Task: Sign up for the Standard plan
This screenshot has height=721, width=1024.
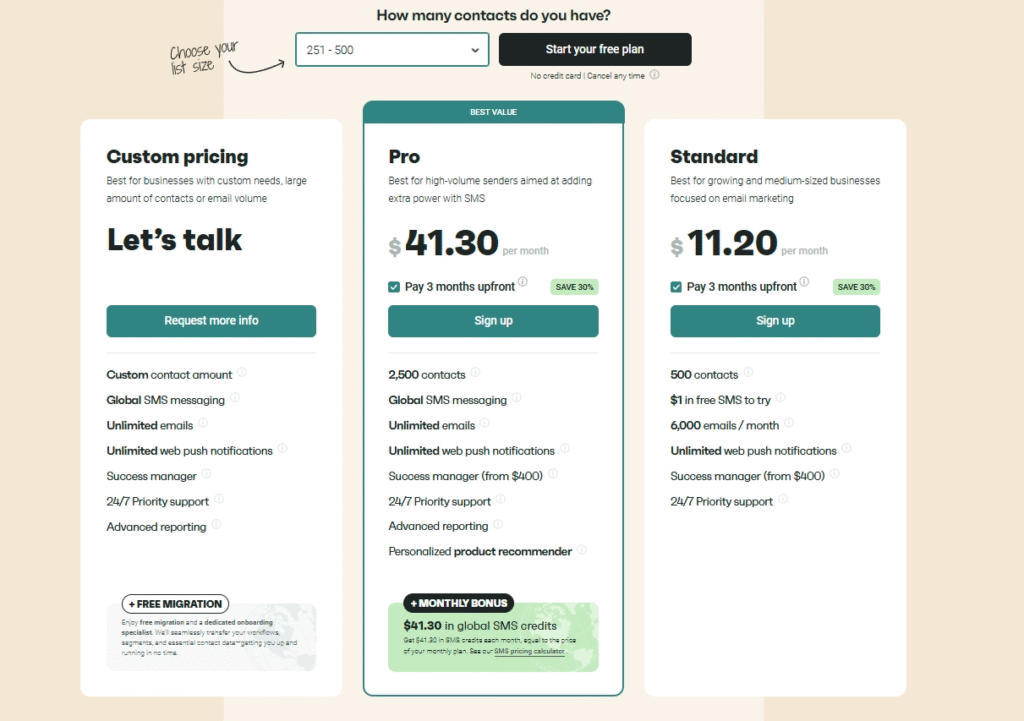Action: (775, 321)
